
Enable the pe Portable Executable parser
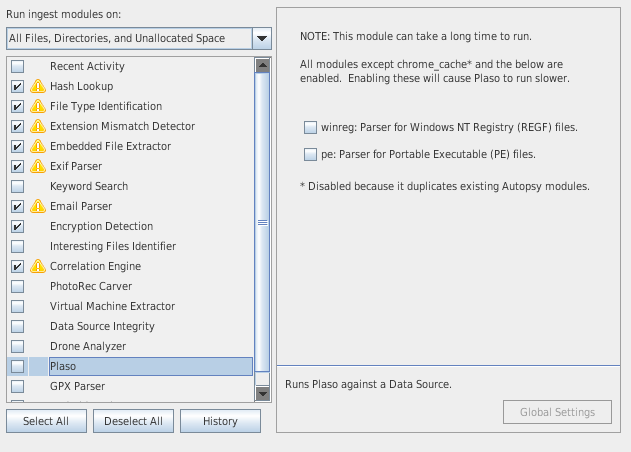310,154
